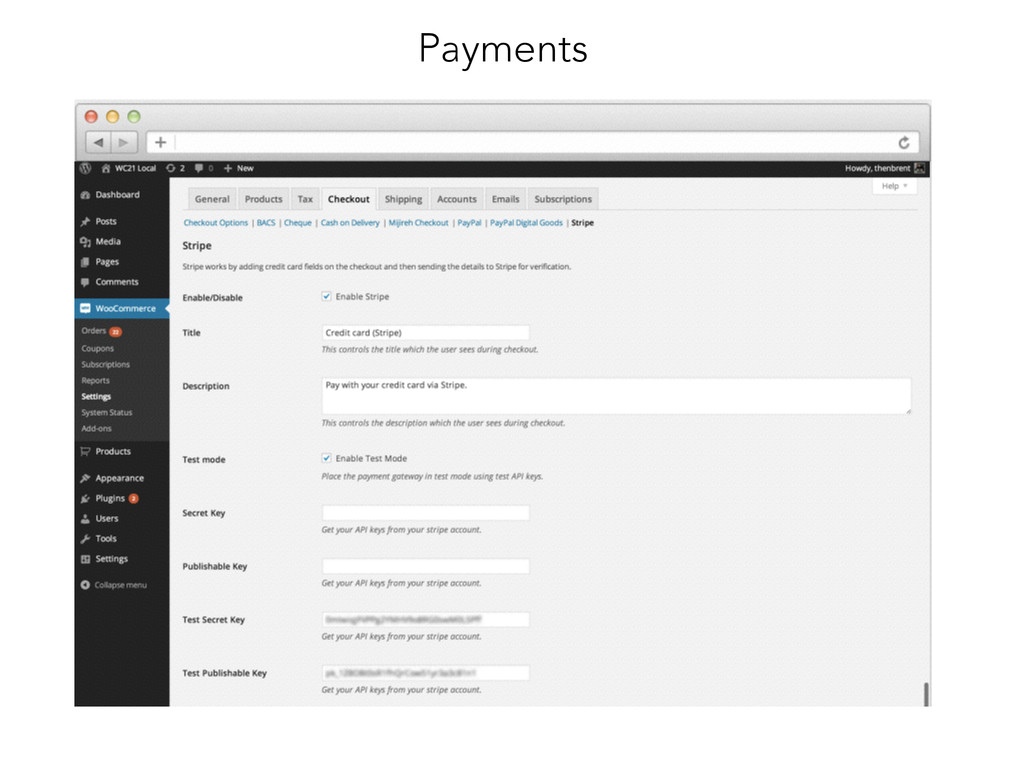This screenshot has height=768, width=1024.
Task: Open Appearance in sidebar
Action: pos(121,478)
